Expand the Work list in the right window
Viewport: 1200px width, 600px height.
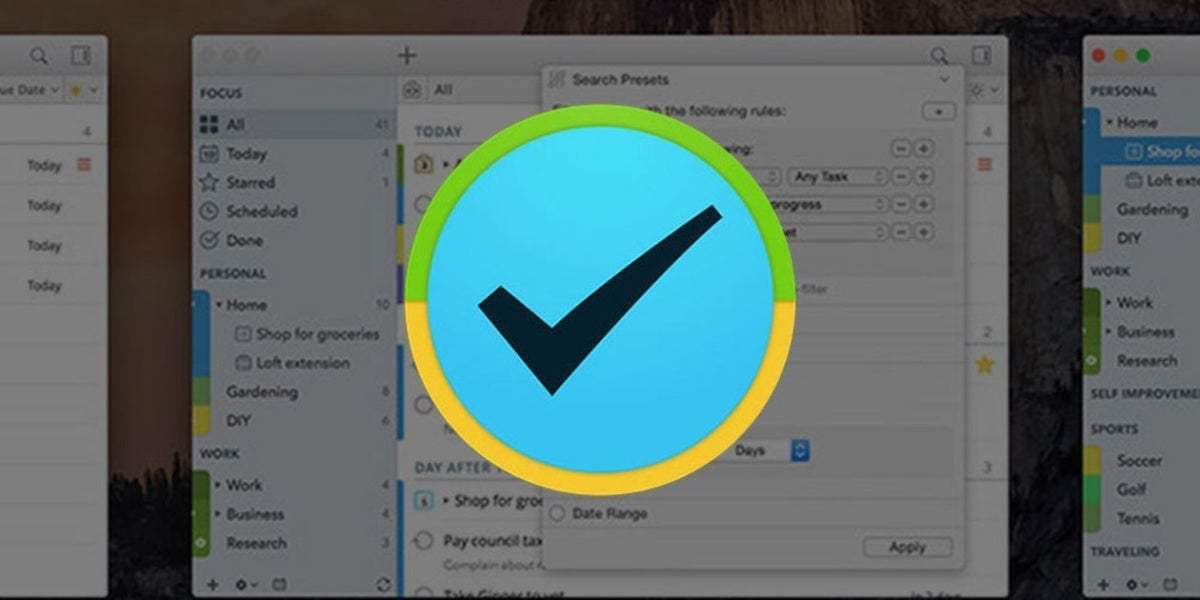pyautogui.click(x=1109, y=302)
